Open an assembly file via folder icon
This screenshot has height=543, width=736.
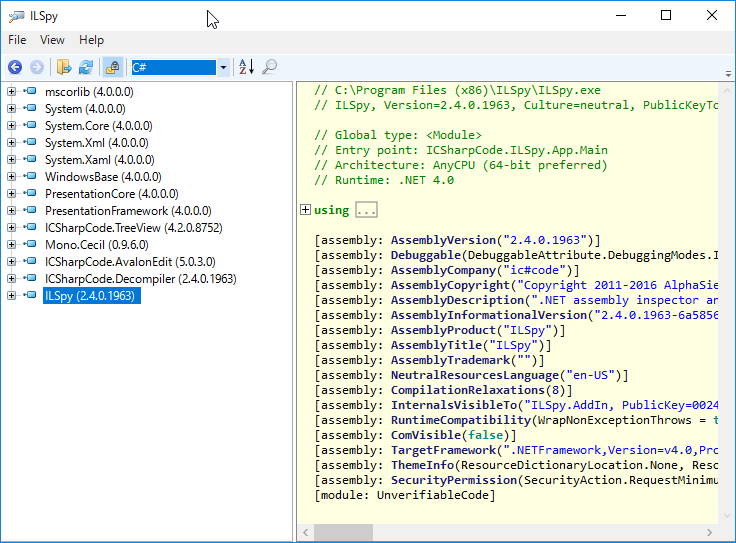click(x=64, y=67)
